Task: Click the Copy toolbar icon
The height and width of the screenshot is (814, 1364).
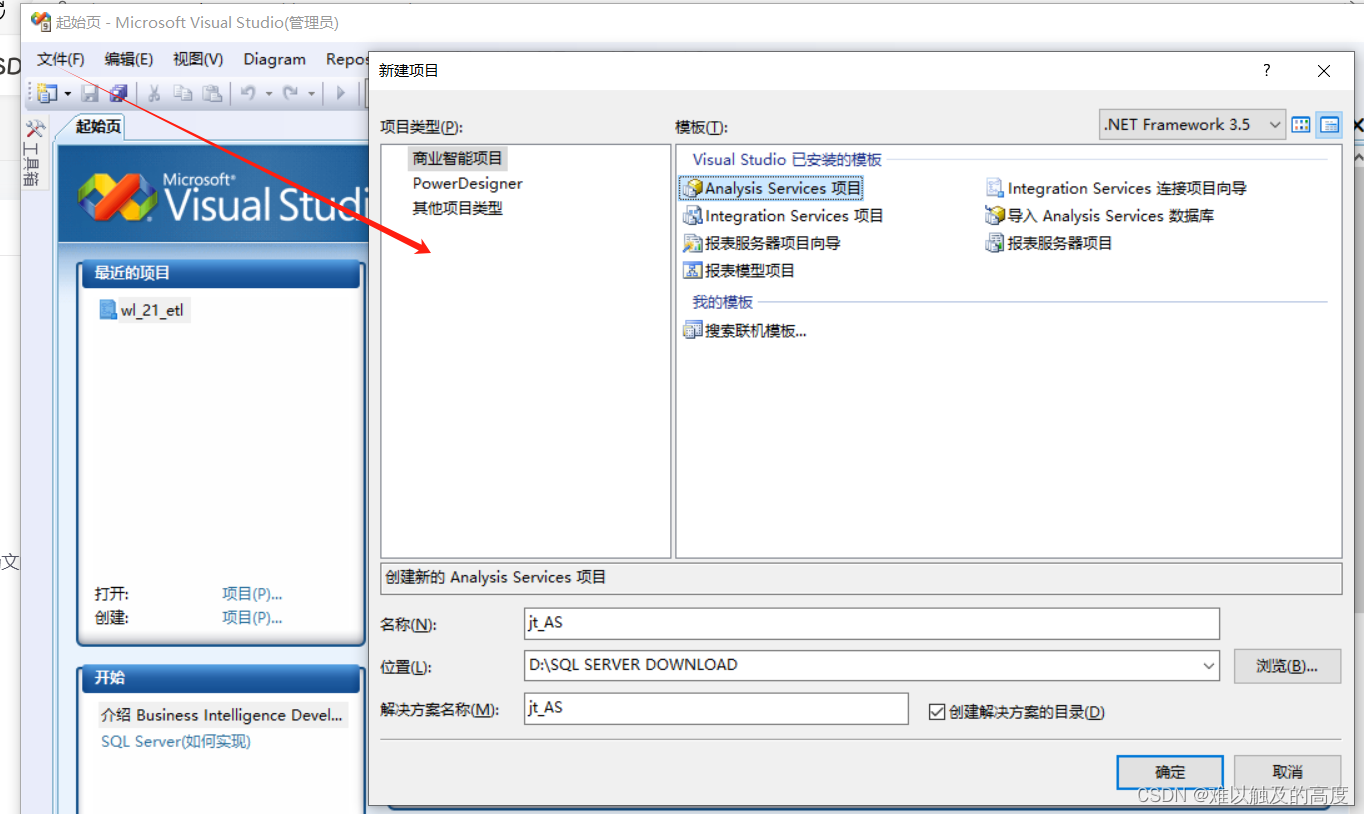Action: pos(182,93)
